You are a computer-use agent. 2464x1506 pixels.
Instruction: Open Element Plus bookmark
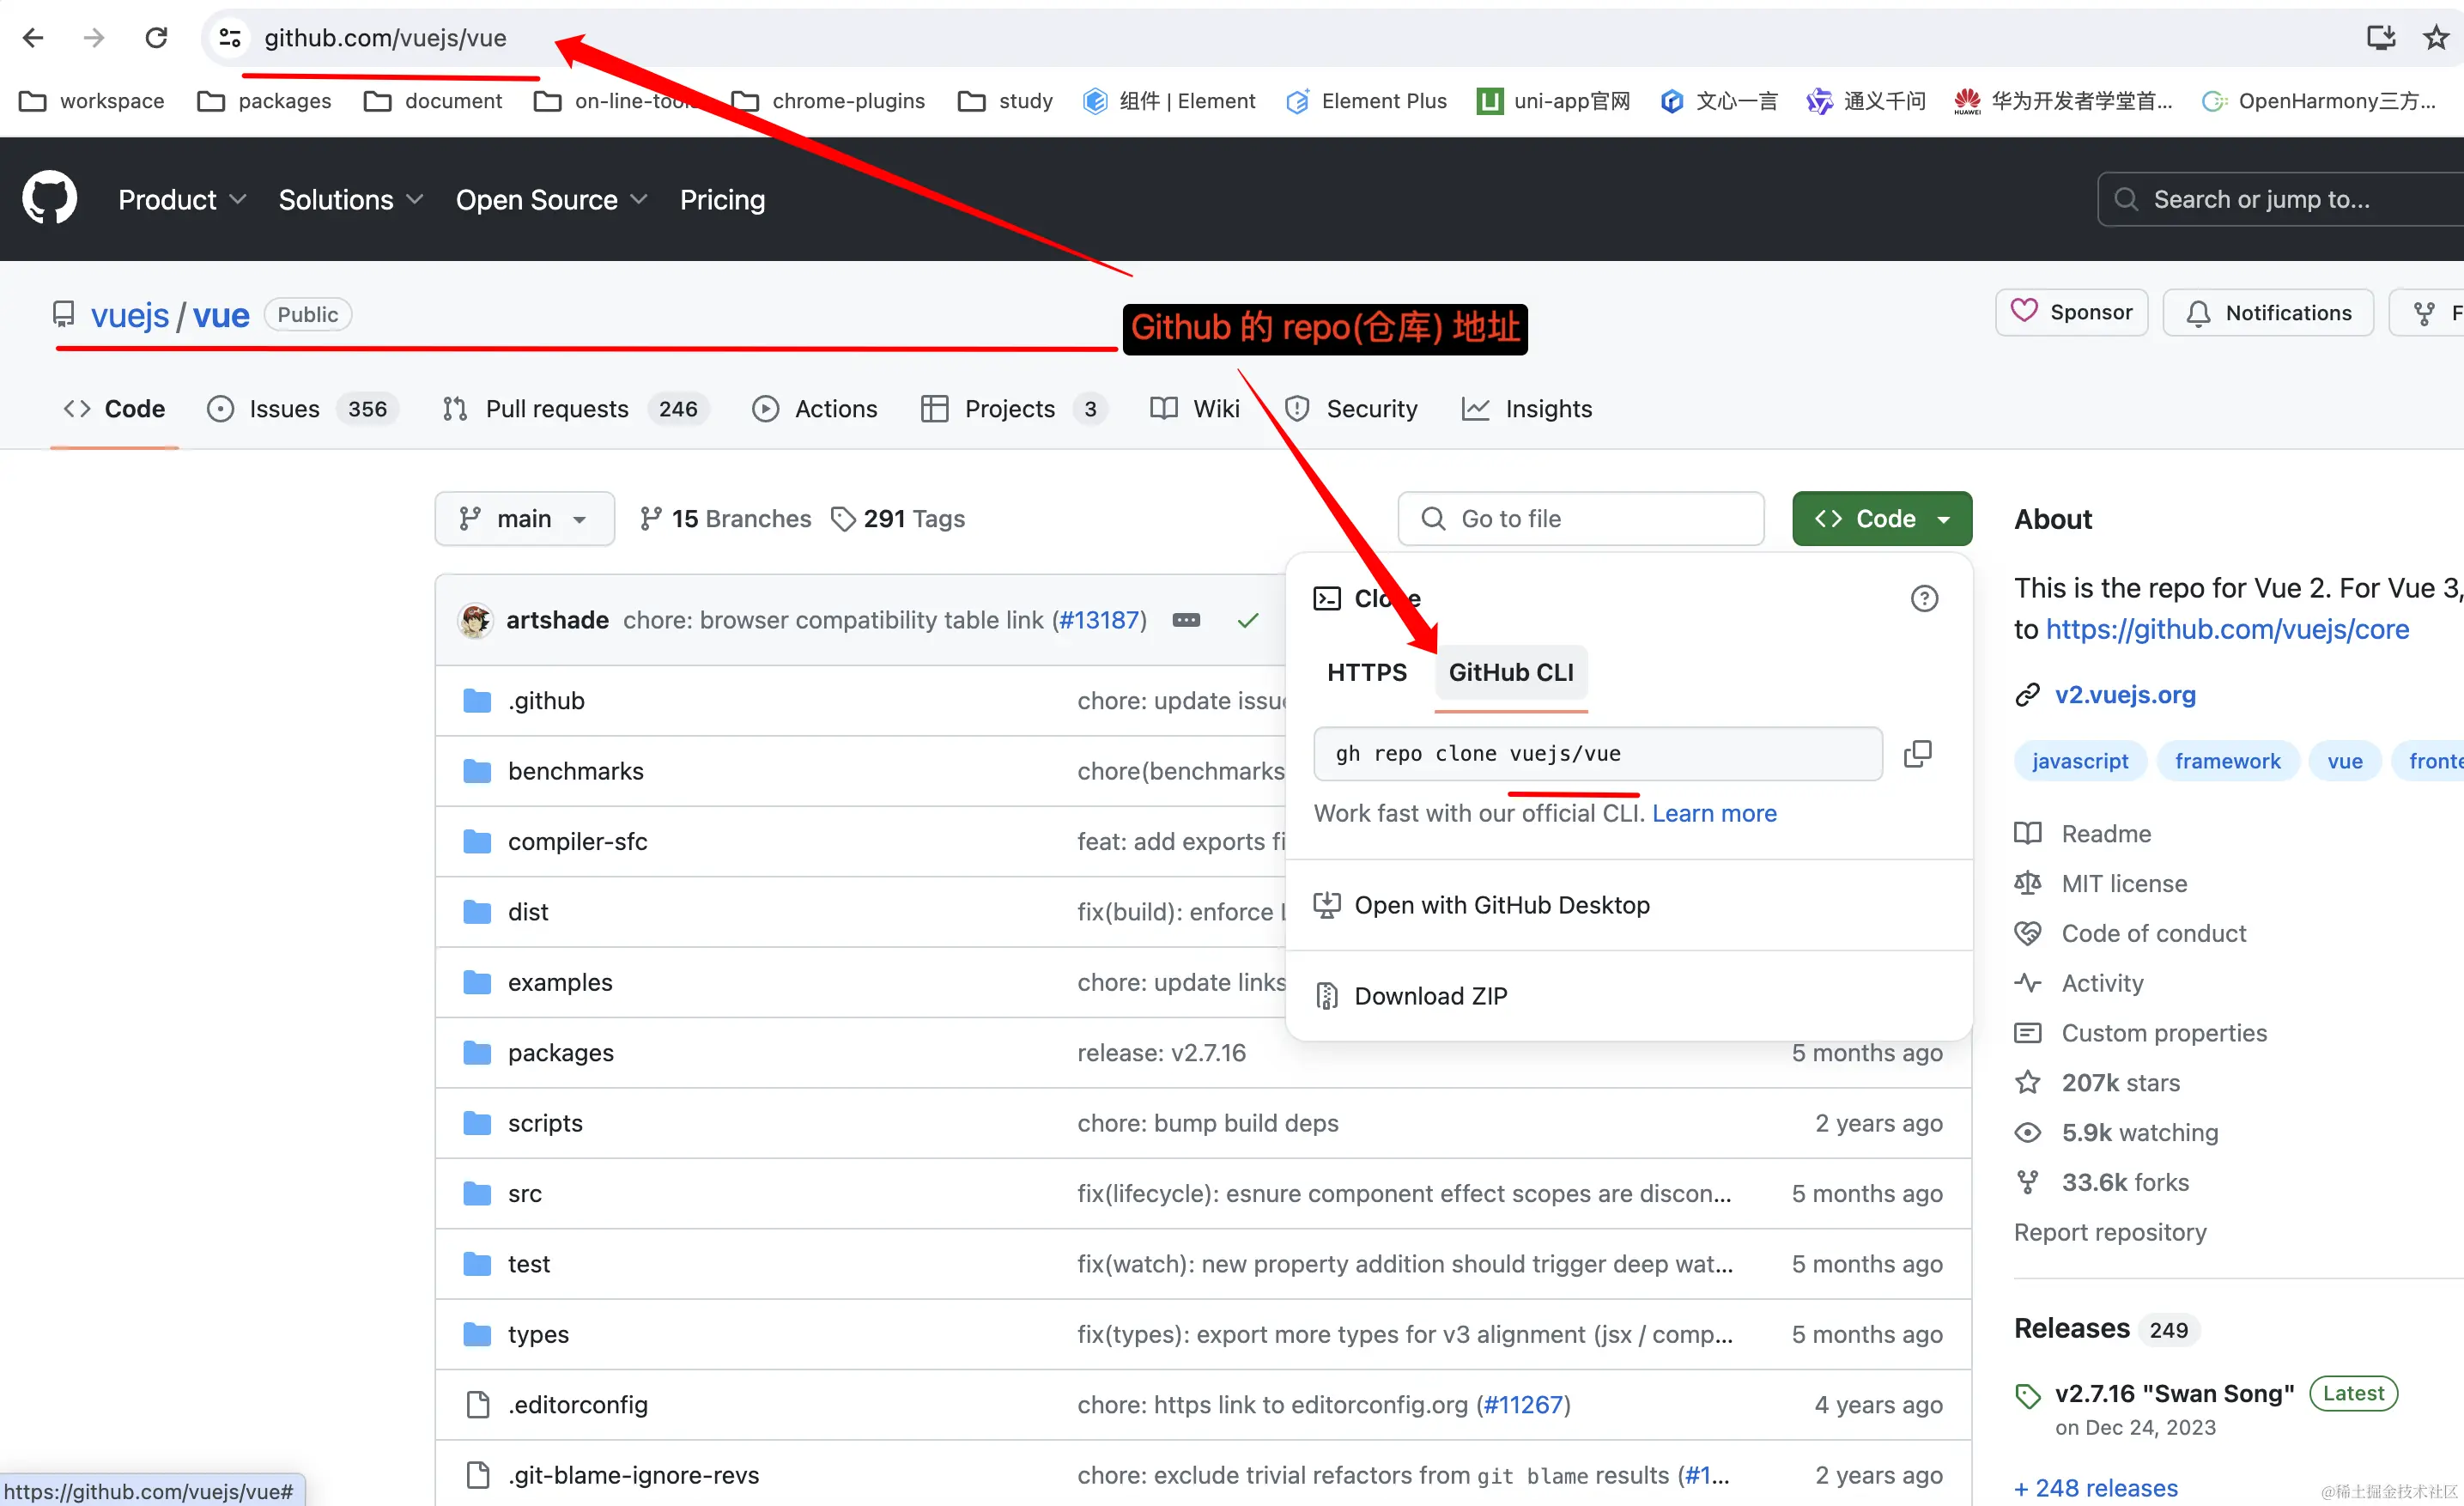tap(1366, 101)
